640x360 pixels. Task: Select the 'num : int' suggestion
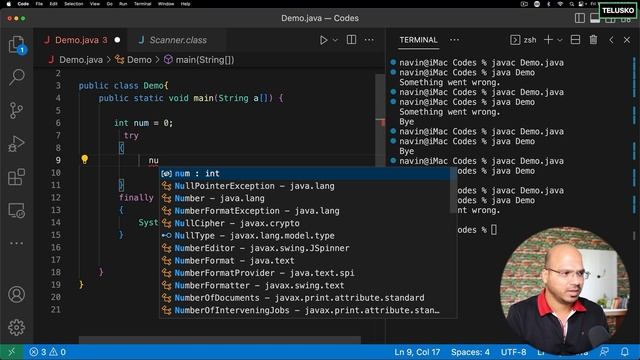click(308, 173)
